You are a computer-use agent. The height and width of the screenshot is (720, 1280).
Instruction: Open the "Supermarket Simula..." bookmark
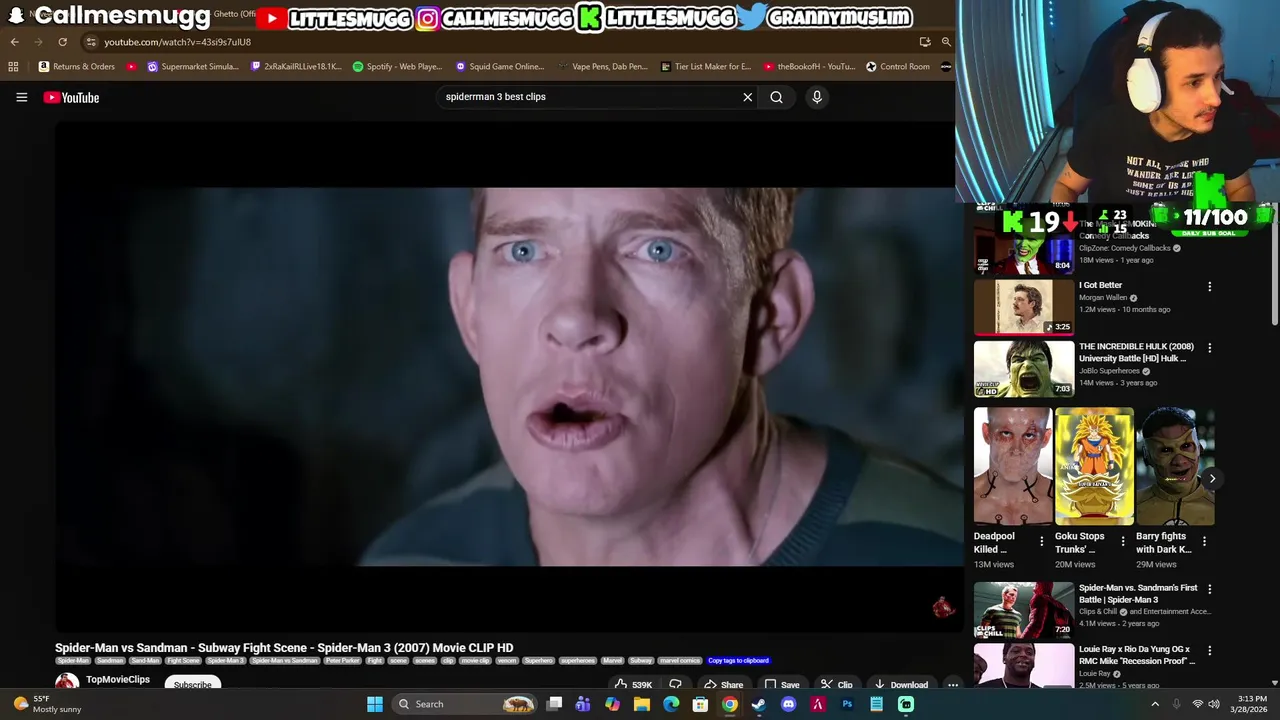tap(193, 67)
